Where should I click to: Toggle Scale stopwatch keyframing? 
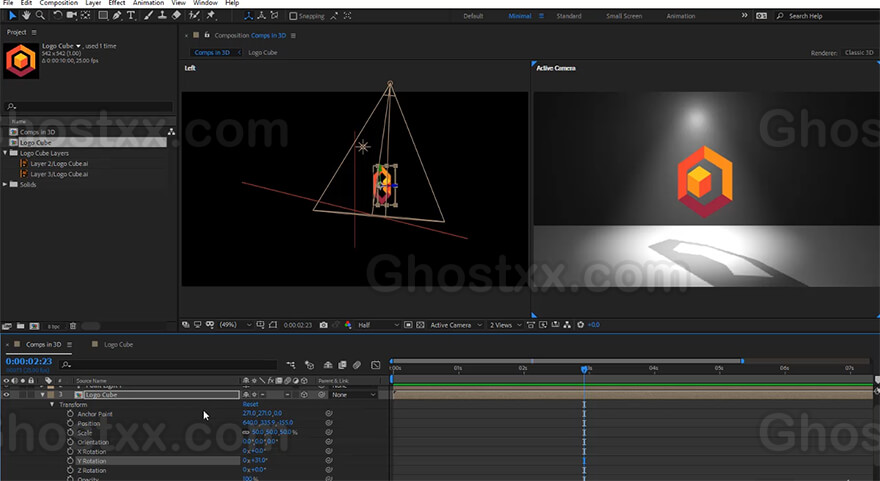(x=70, y=433)
